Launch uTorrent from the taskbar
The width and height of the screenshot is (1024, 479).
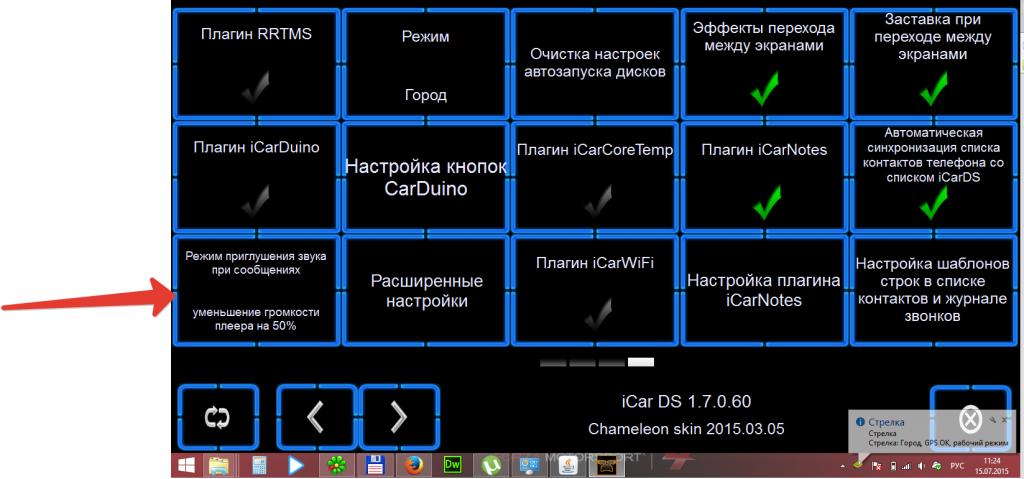click(x=491, y=465)
